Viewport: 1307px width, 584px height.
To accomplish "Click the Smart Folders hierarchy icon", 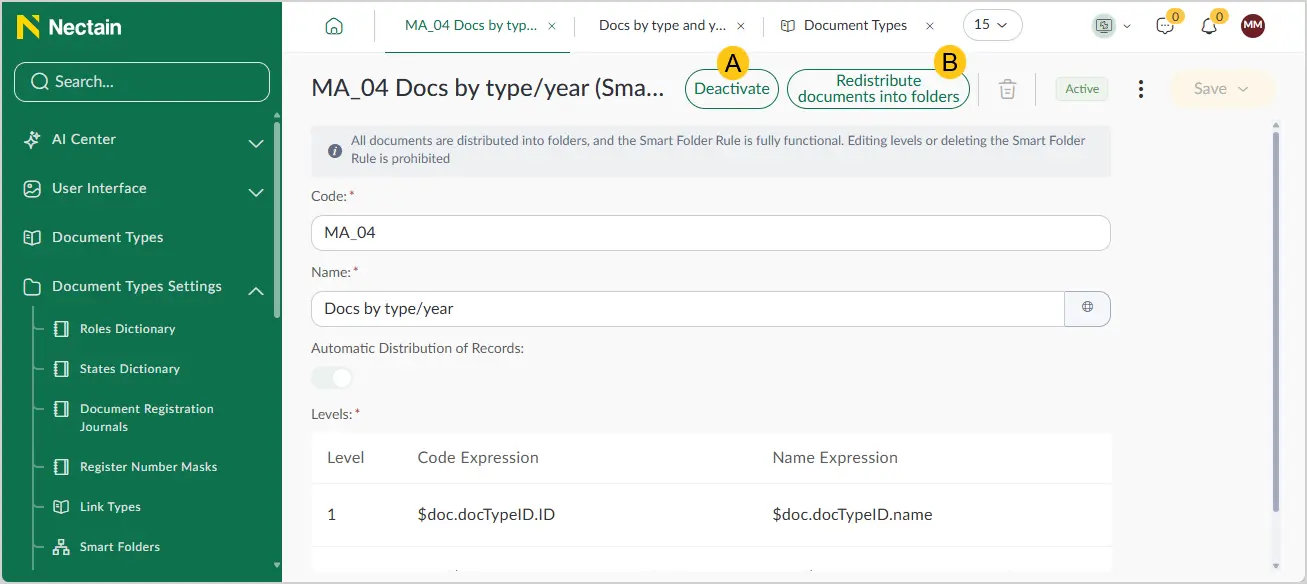I will pos(61,547).
